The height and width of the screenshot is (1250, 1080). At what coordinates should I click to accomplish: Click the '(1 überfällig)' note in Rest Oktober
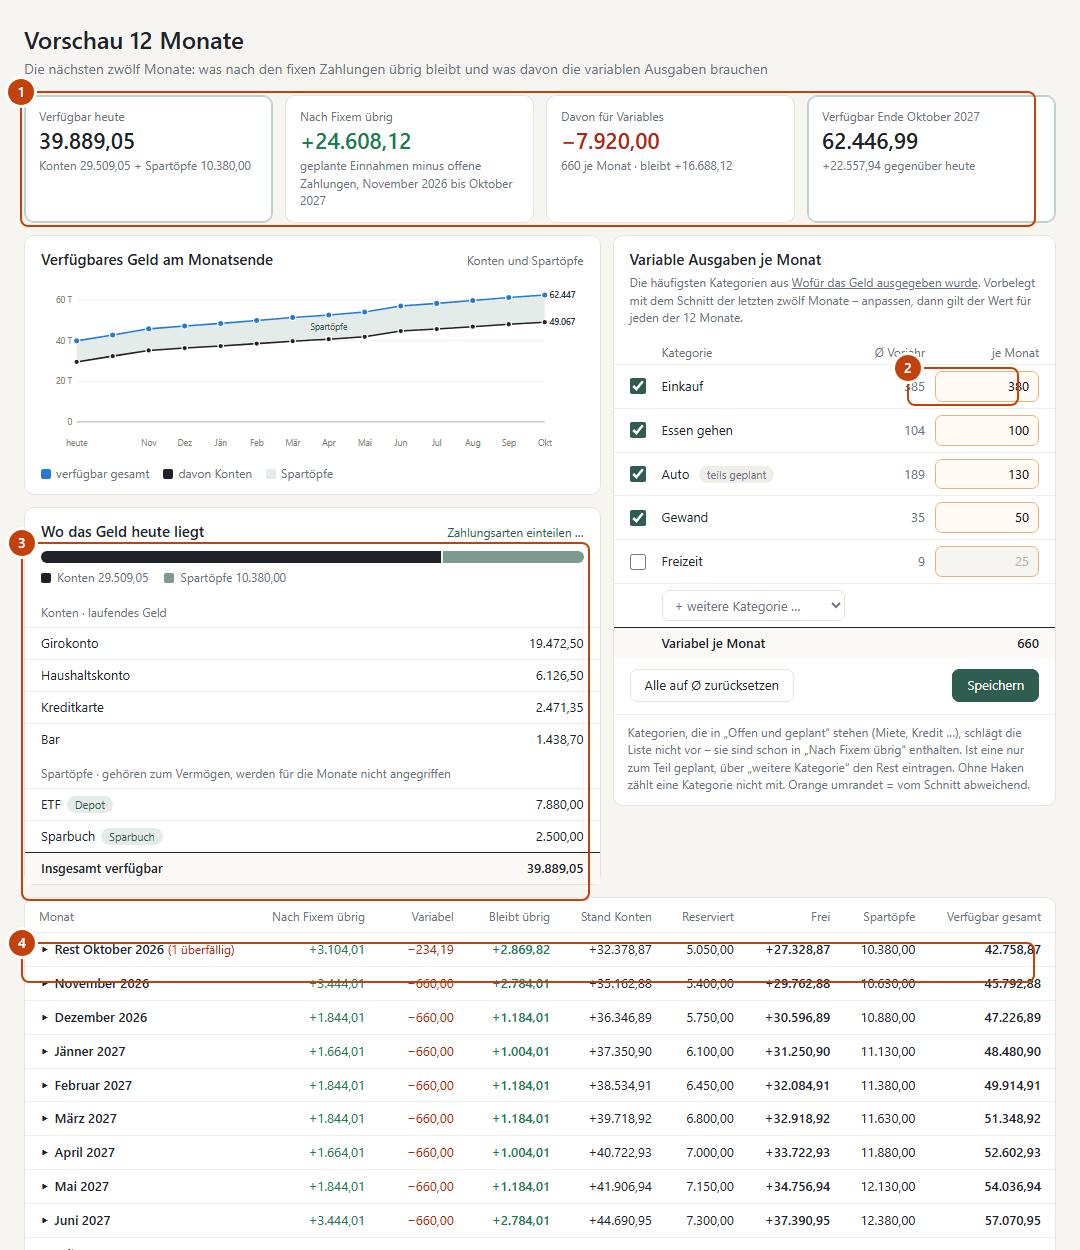[201, 950]
